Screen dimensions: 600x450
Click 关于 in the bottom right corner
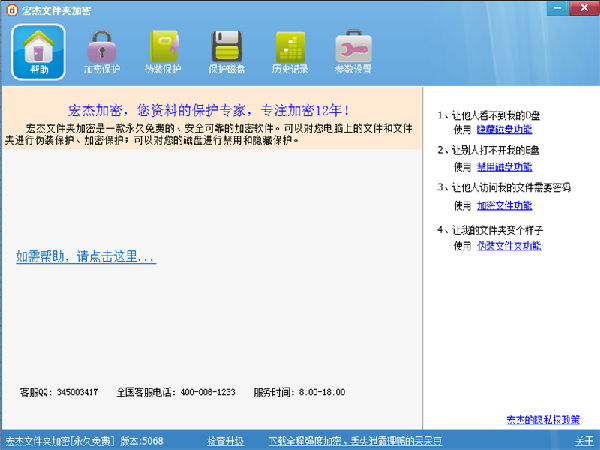pyautogui.click(x=584, y=441)
